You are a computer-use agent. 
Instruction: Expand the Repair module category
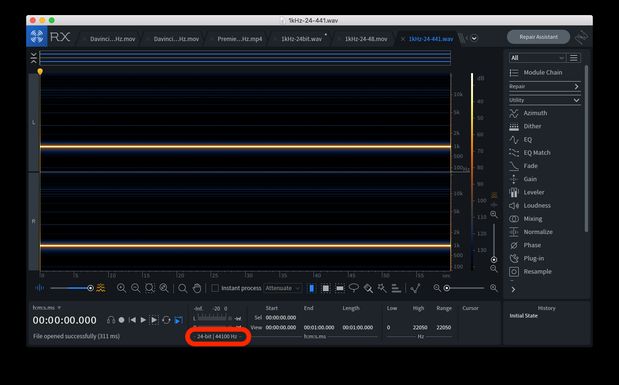(545, 86)
